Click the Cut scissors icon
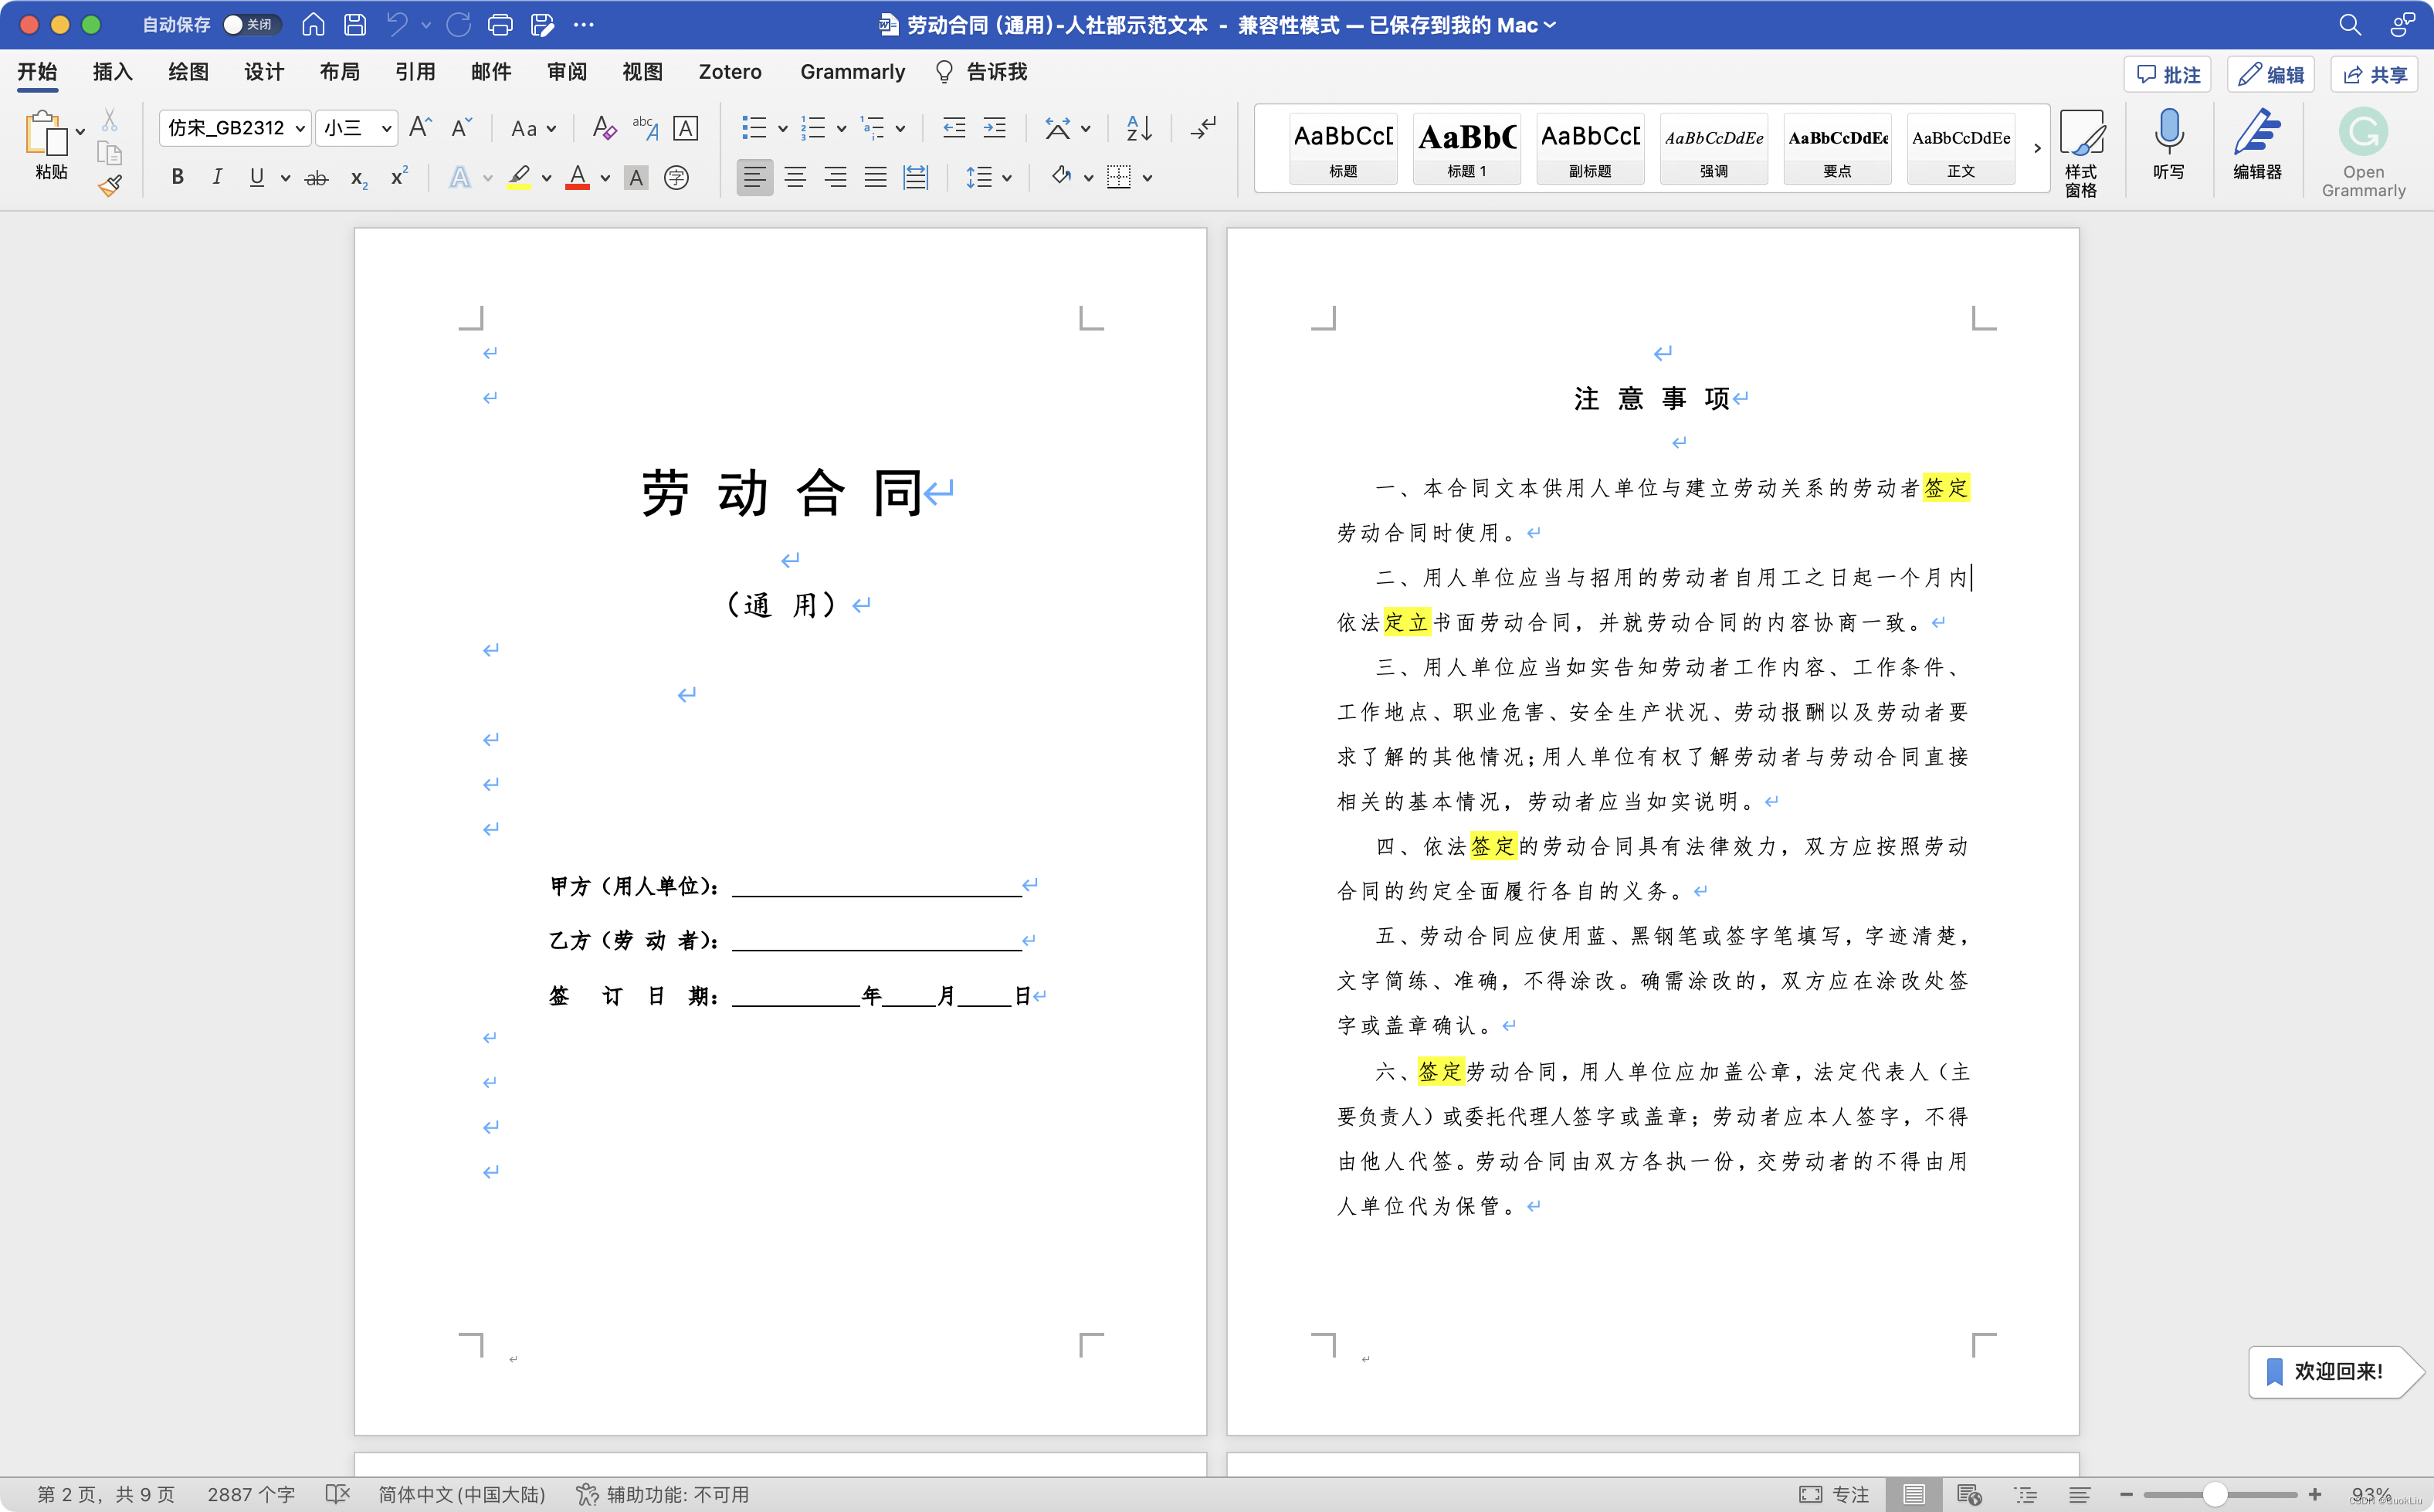 click(x=110, y=121)
